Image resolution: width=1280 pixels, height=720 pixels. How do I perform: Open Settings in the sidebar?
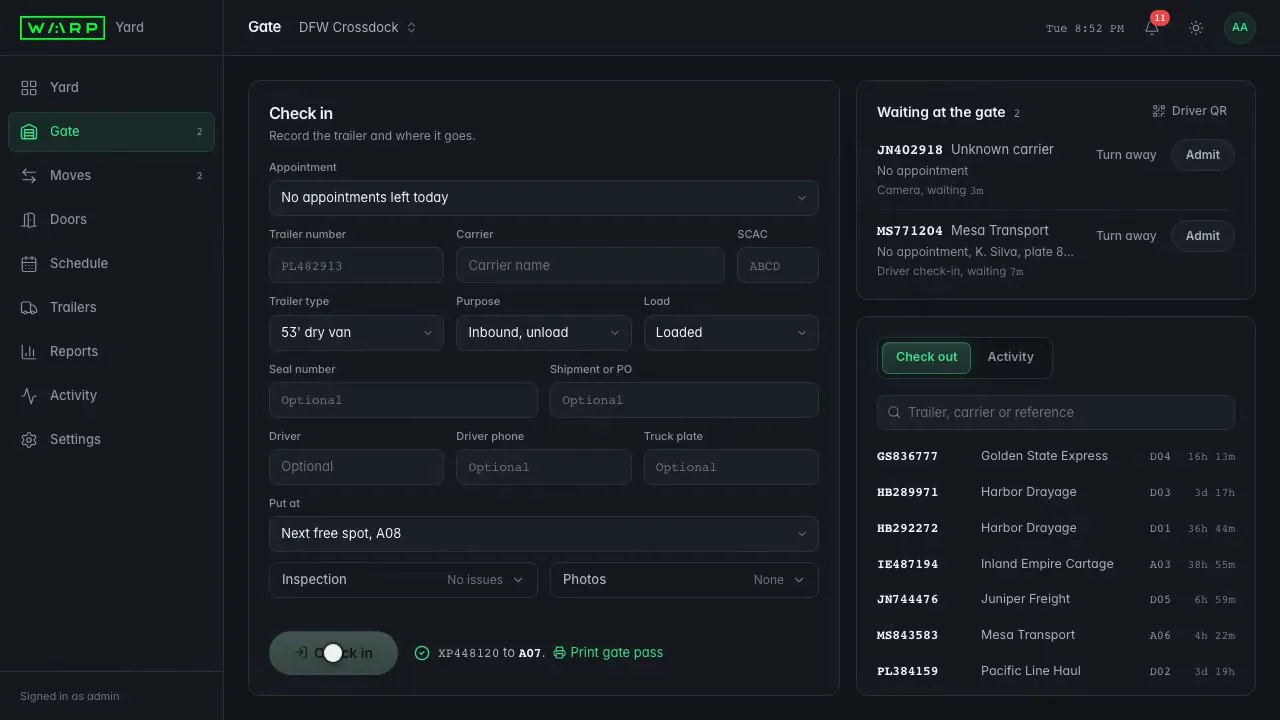pos(111,439)
